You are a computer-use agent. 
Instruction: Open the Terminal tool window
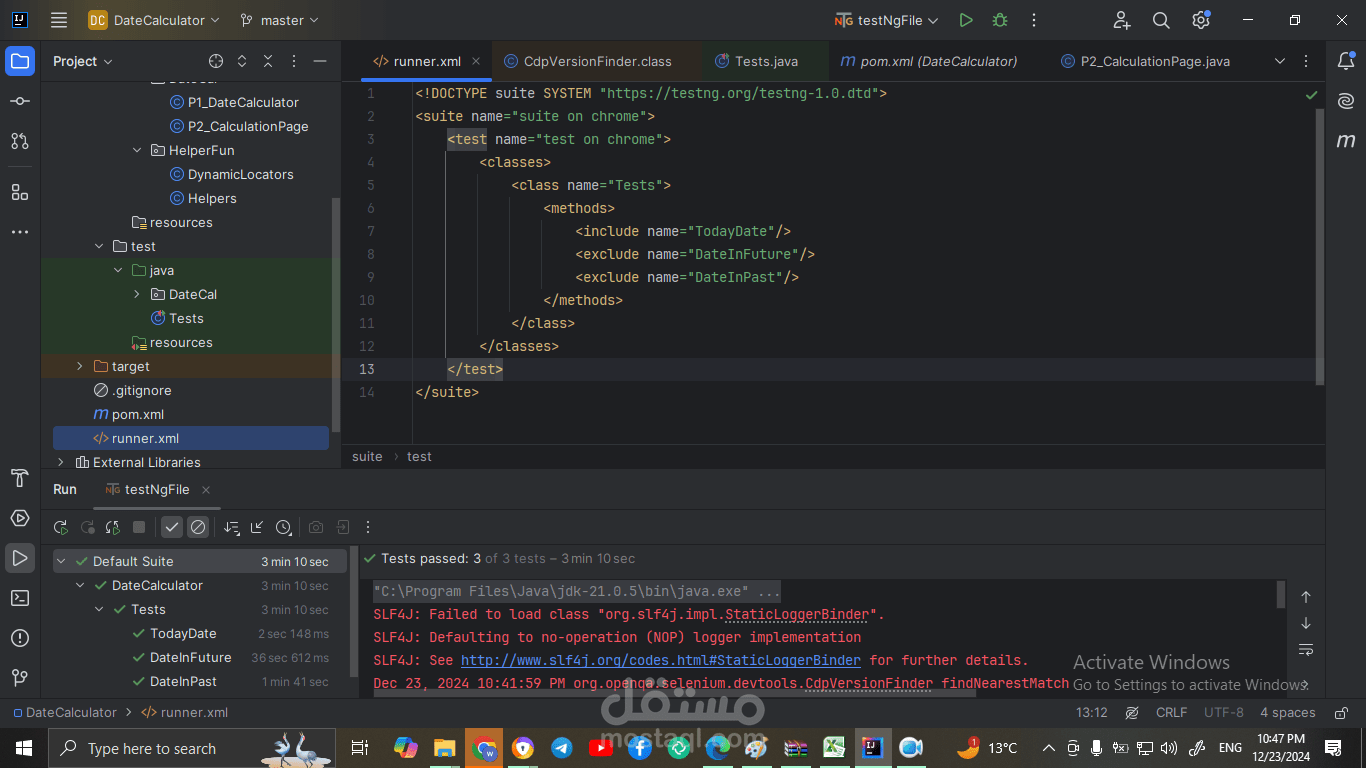pyautogui.click(x=20, y=598)
